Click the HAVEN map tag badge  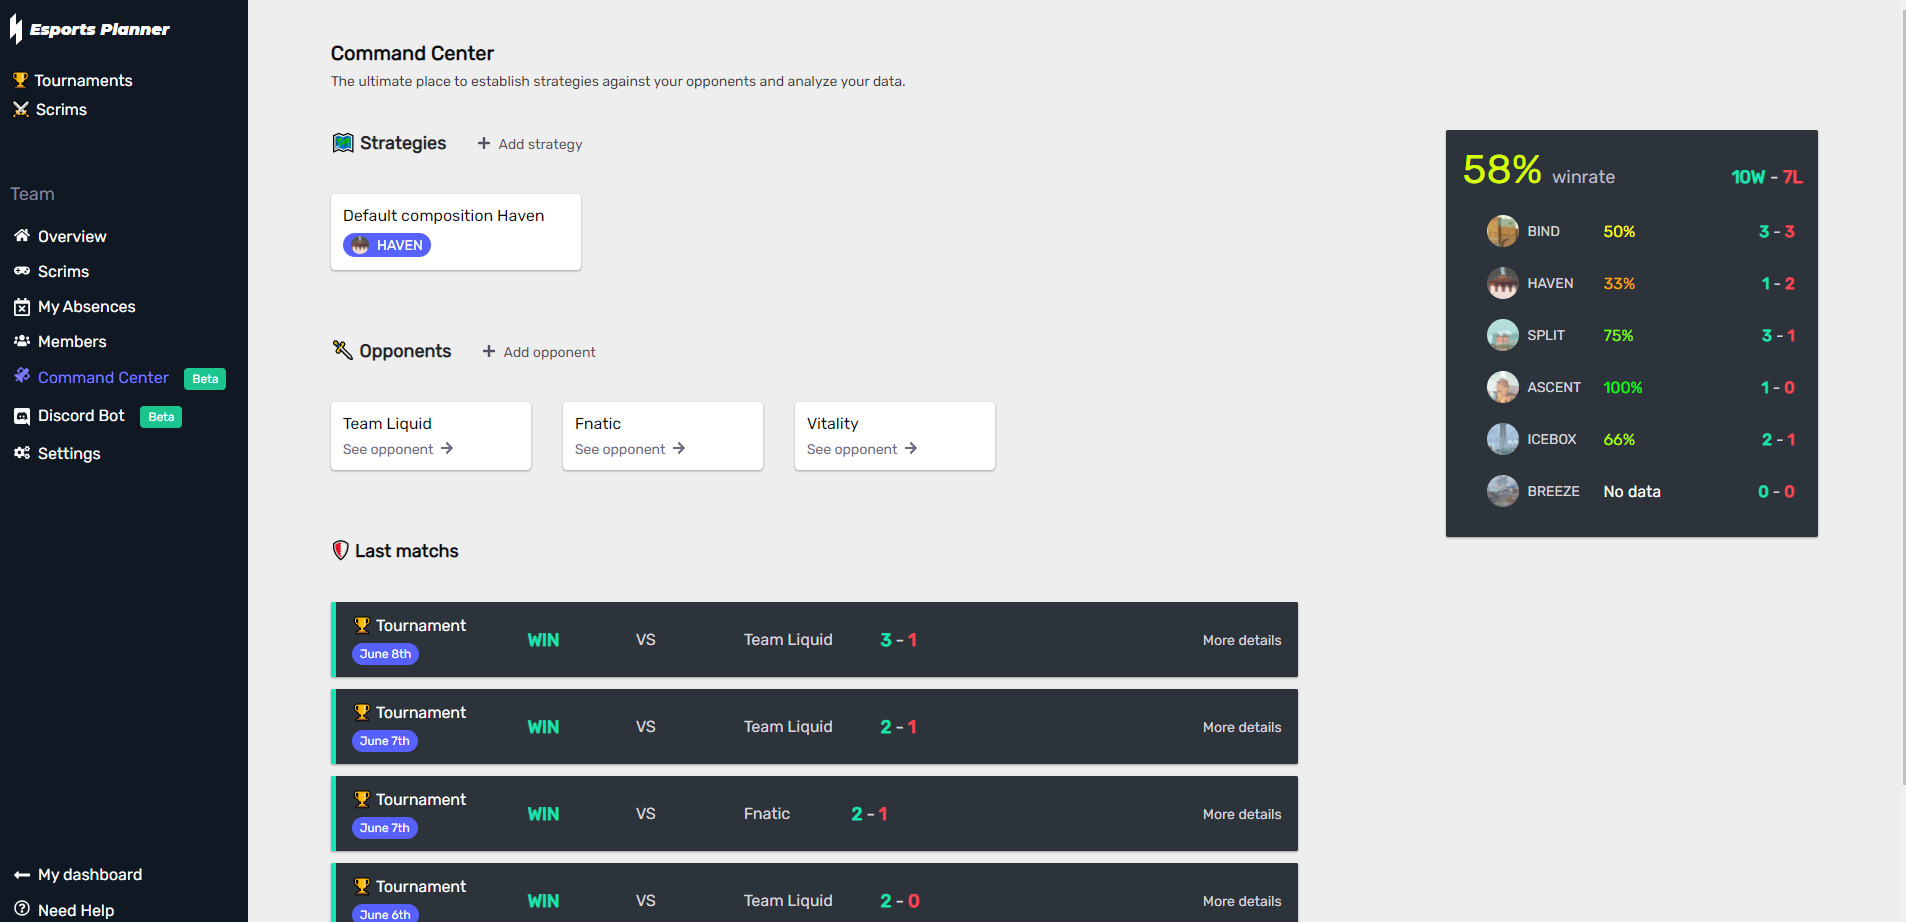click(387, 245)
